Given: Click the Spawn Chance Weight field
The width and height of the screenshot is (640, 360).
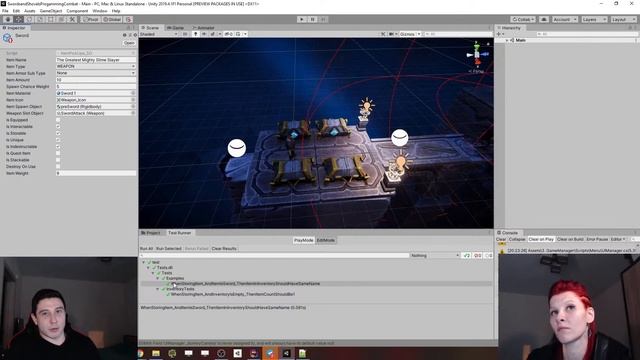Looking at the screenshot, I should 96,87.
